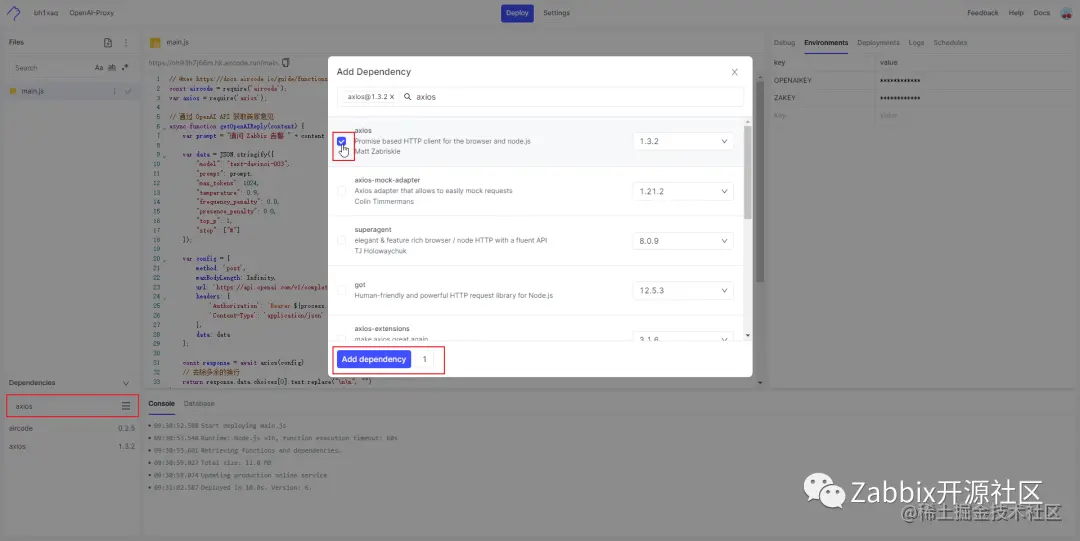Focus the Files search field
The height and width of the screenshot is (541, 1080).
click(x=52, y=68)
